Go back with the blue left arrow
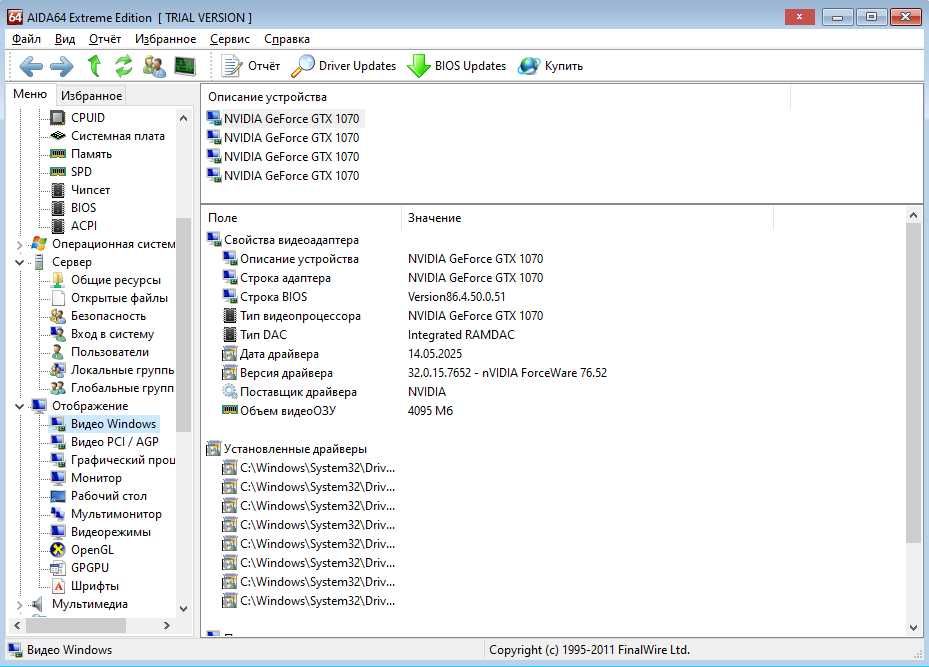 [x=31, y=66]
